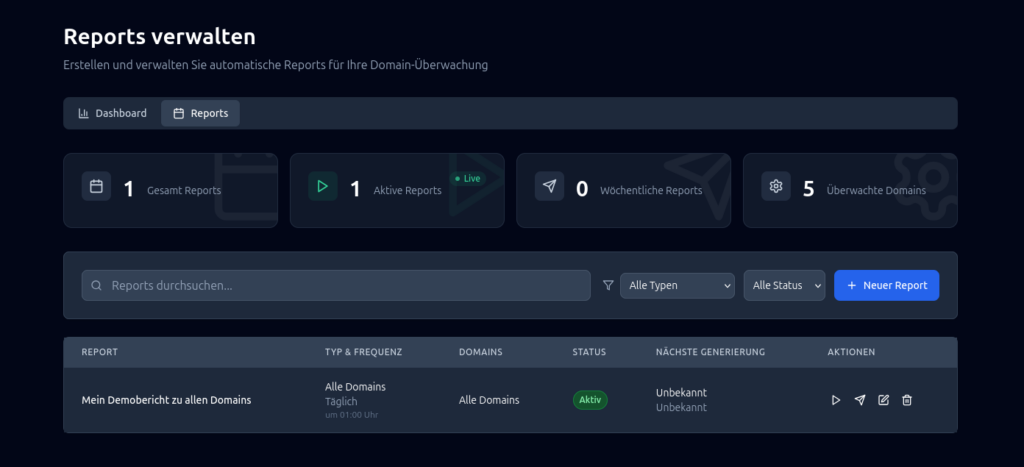Switch to the Dashboard tab
Screen dimensions: 1024x467
pyautogui.click(x=112, y=113)
